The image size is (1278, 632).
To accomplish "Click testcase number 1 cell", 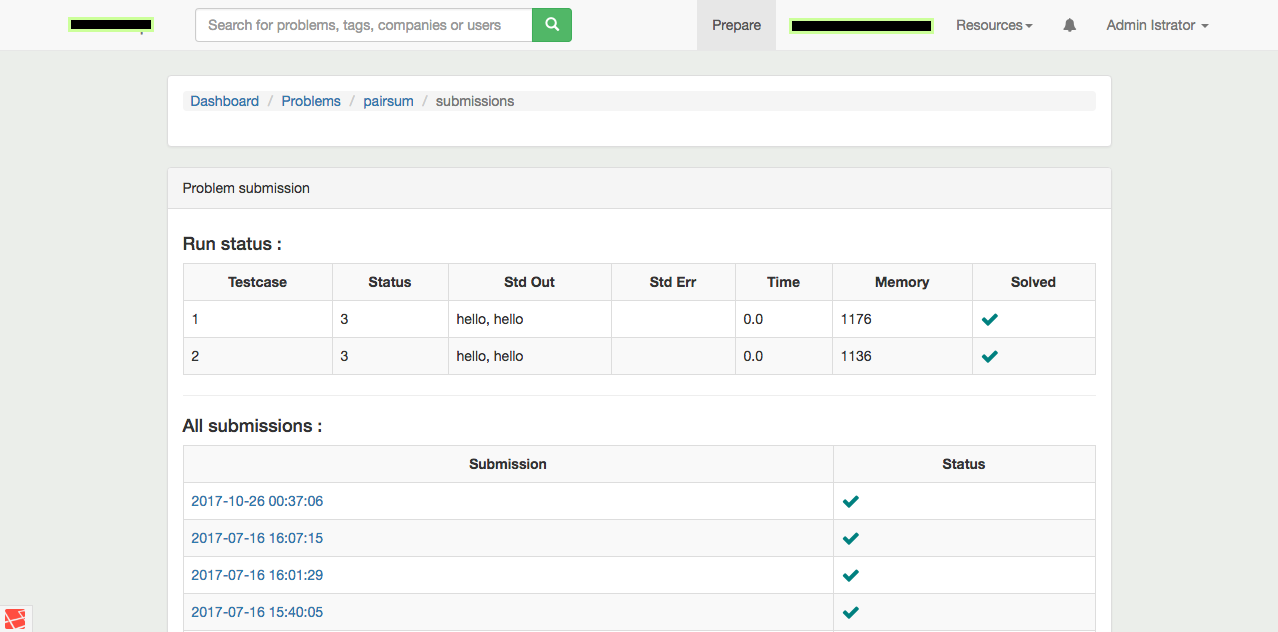I will [258, 319].
